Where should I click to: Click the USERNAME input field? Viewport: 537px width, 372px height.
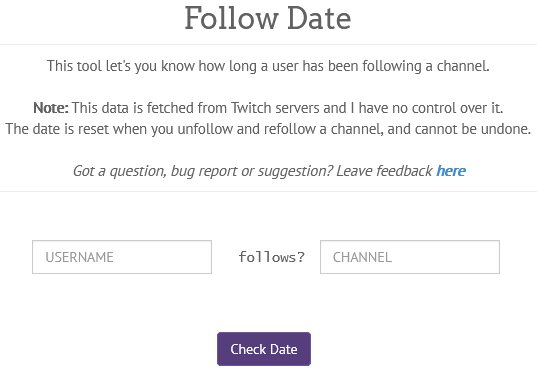(x=122, y=257)
